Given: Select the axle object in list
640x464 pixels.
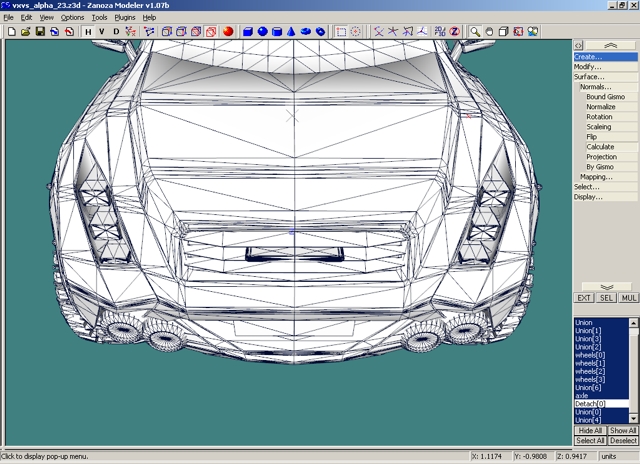Looking at the screenshot, I should [582, 395].
